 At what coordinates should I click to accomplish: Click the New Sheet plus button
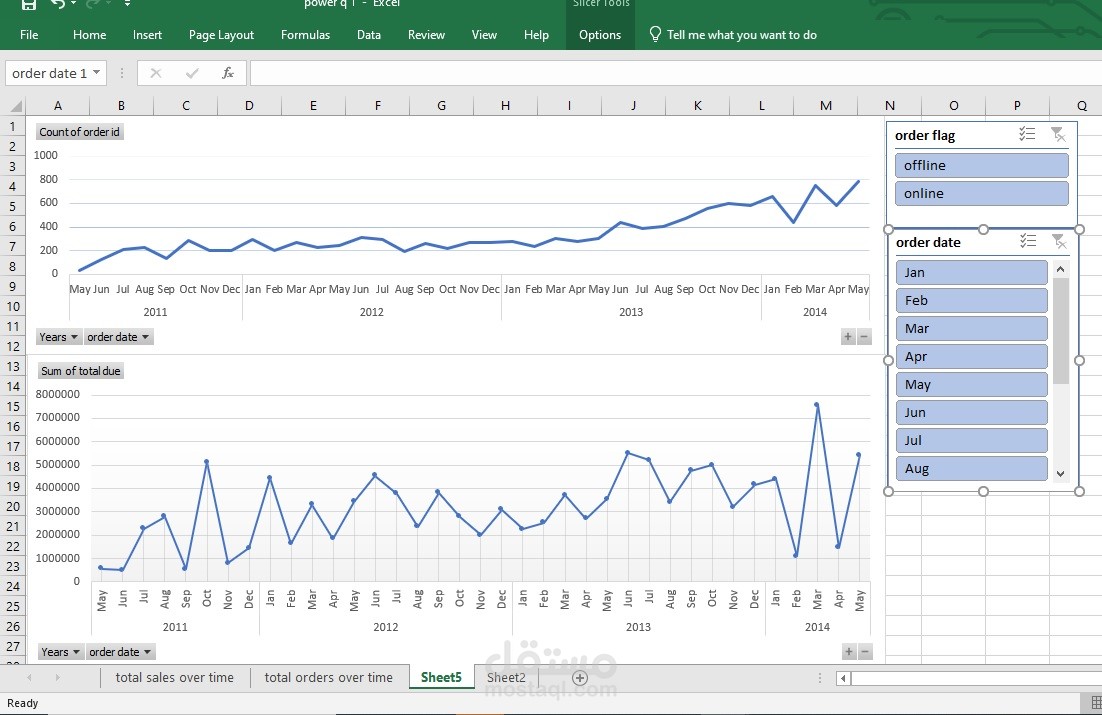tap(579, 677)
